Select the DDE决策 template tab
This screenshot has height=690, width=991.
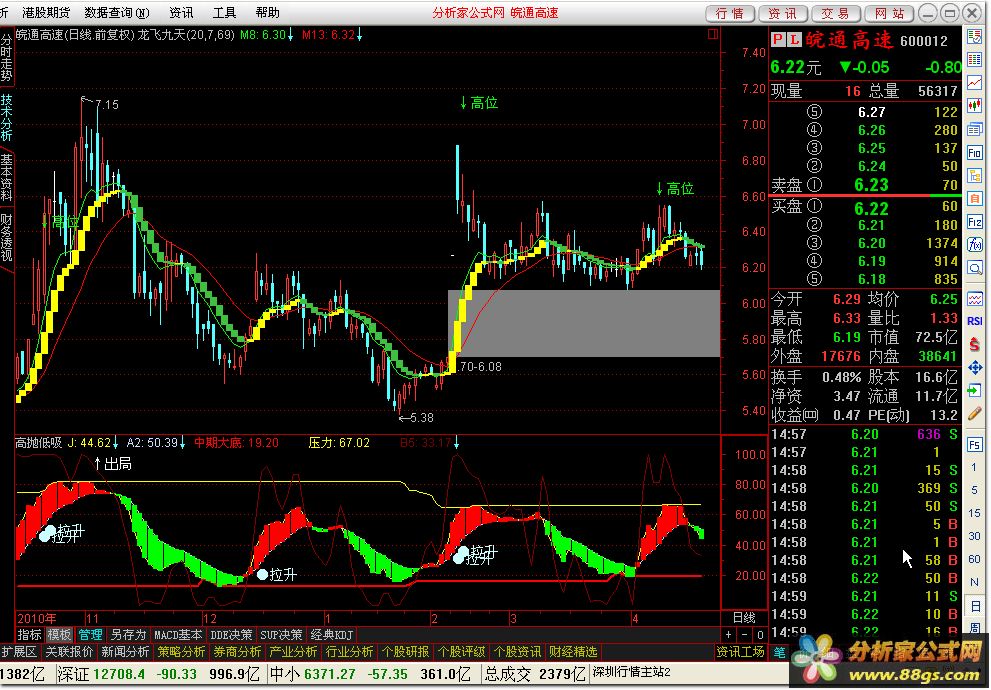click(x=231, y=634)
